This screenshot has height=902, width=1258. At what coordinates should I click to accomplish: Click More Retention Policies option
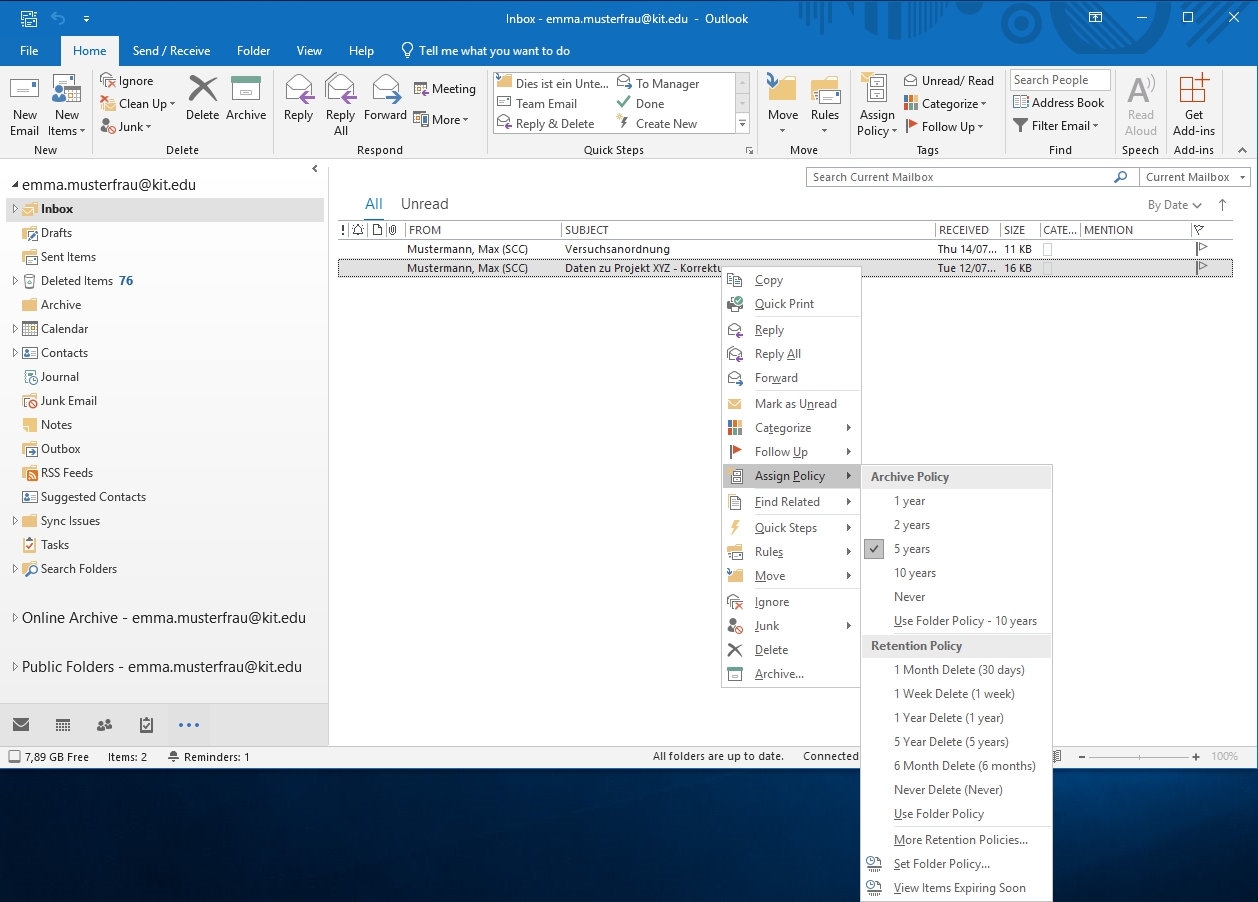click(x=960, y=840)
